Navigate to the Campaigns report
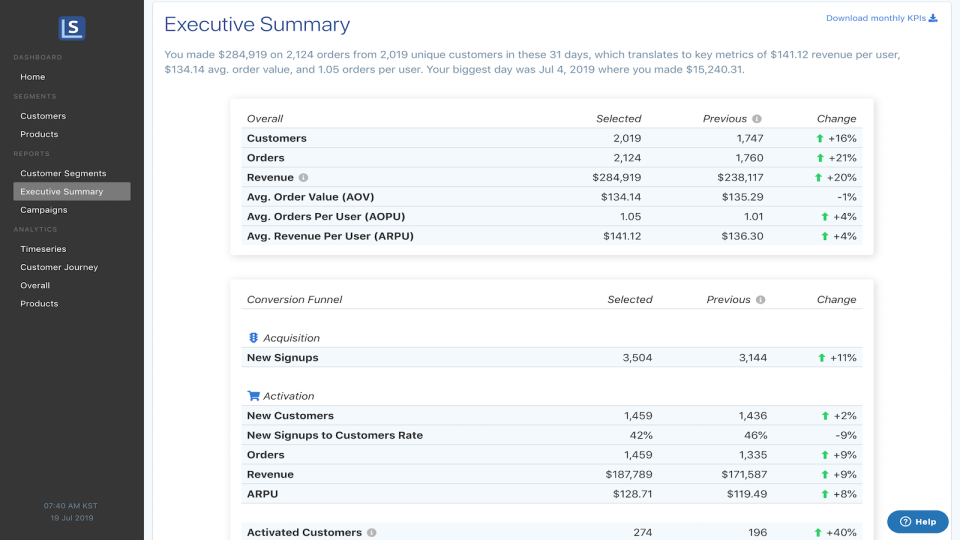 (x=44, y=210)
